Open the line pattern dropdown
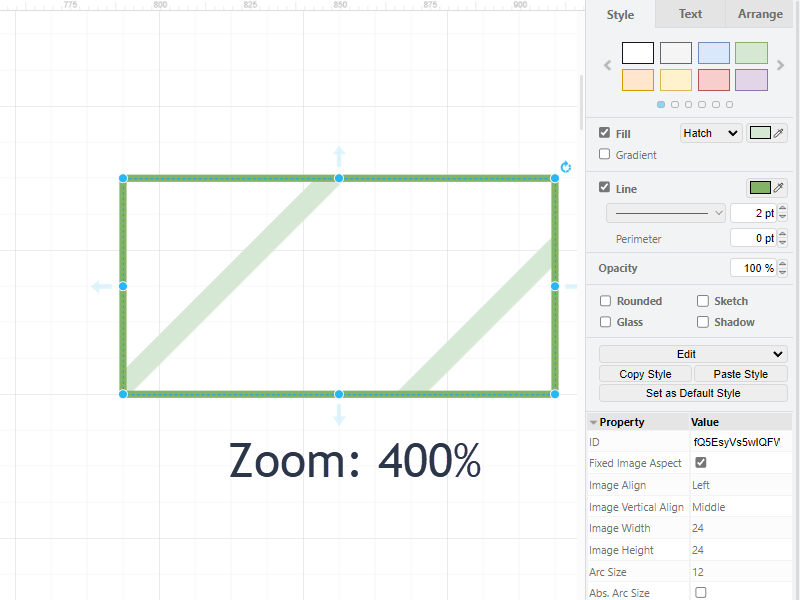Viewport: 800px width, 600px height. tap(665, 213)
